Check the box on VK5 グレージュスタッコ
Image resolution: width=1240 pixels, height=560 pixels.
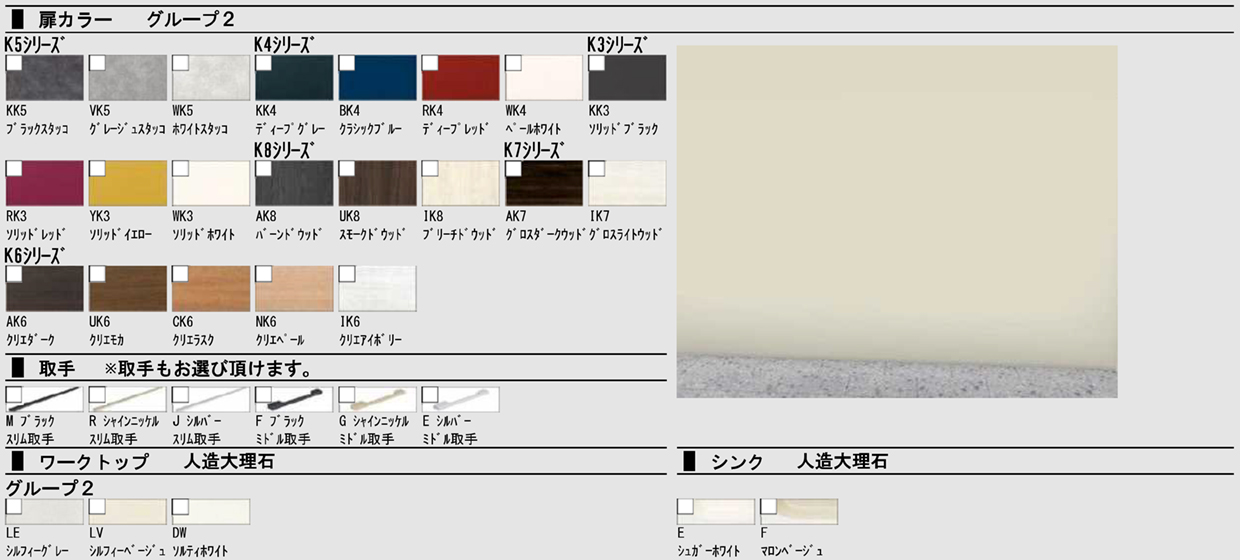tap(97, 63)
